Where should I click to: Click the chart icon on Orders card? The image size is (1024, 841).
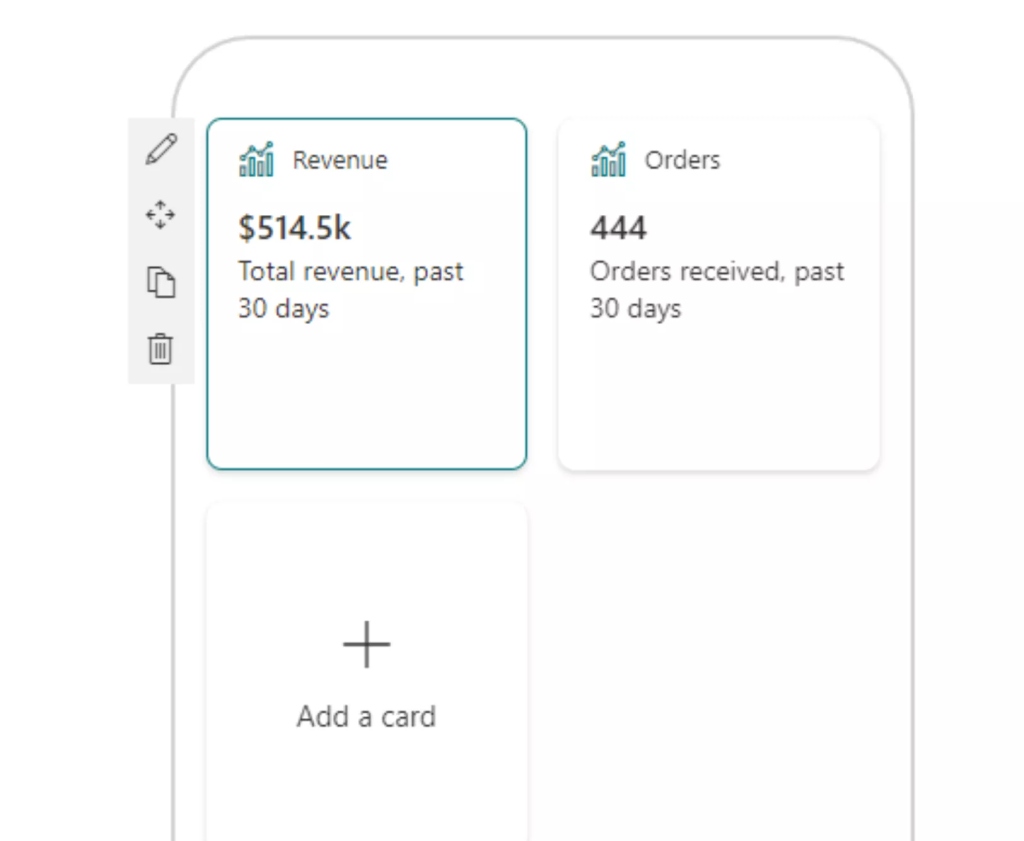[608, 159]
